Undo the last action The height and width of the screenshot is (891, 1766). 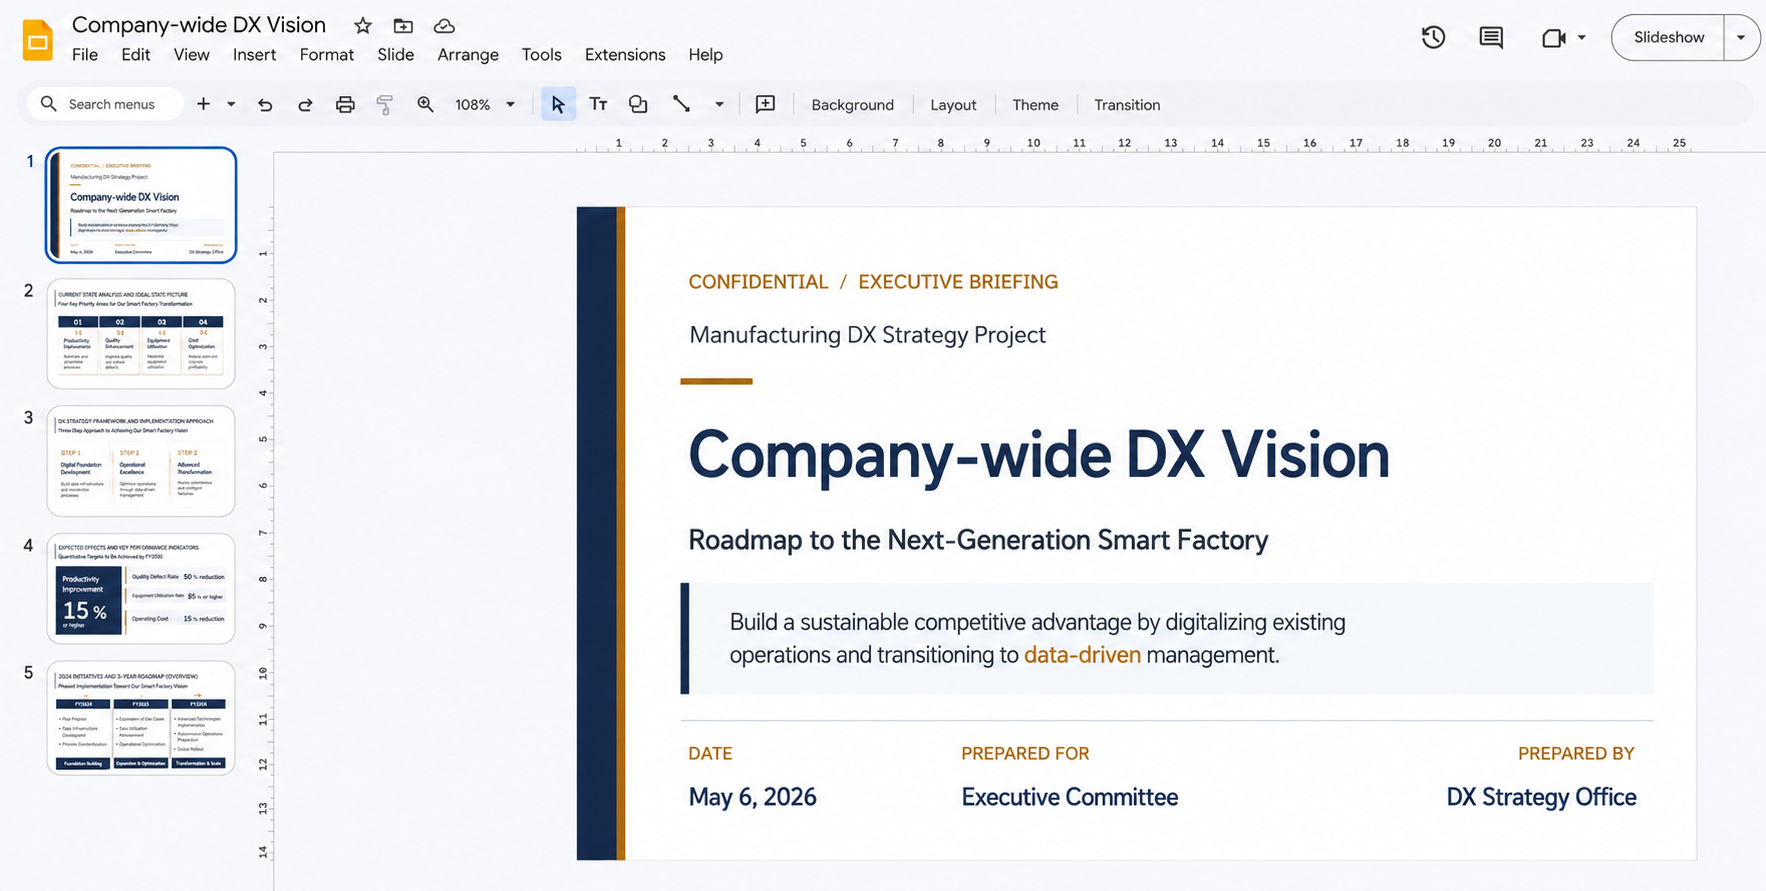[x=265, y=104]
